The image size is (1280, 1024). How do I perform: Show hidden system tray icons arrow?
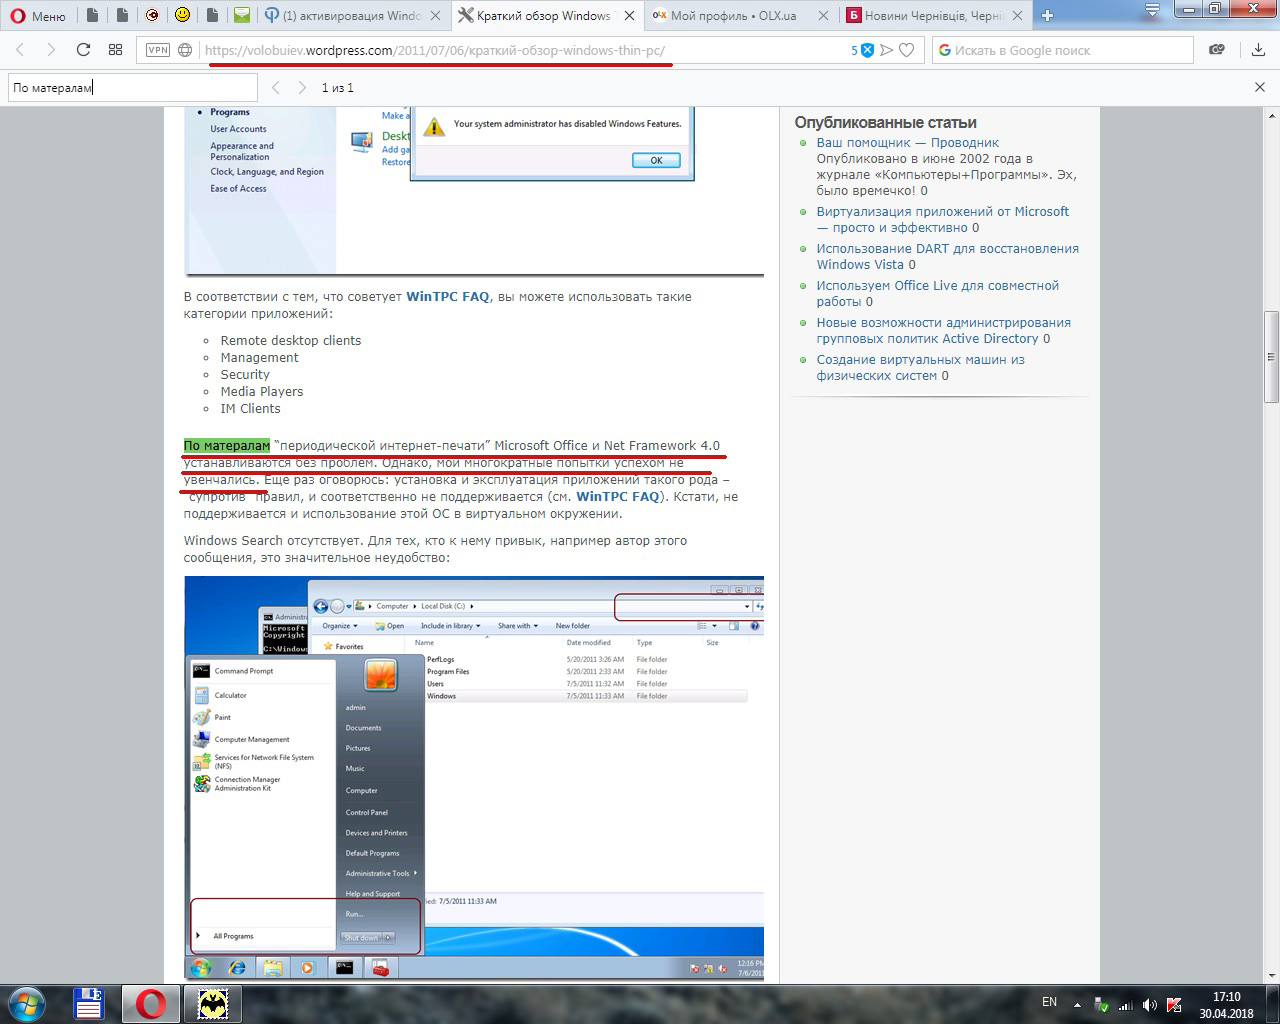pyautogui.click(x=1077, y=1003)
